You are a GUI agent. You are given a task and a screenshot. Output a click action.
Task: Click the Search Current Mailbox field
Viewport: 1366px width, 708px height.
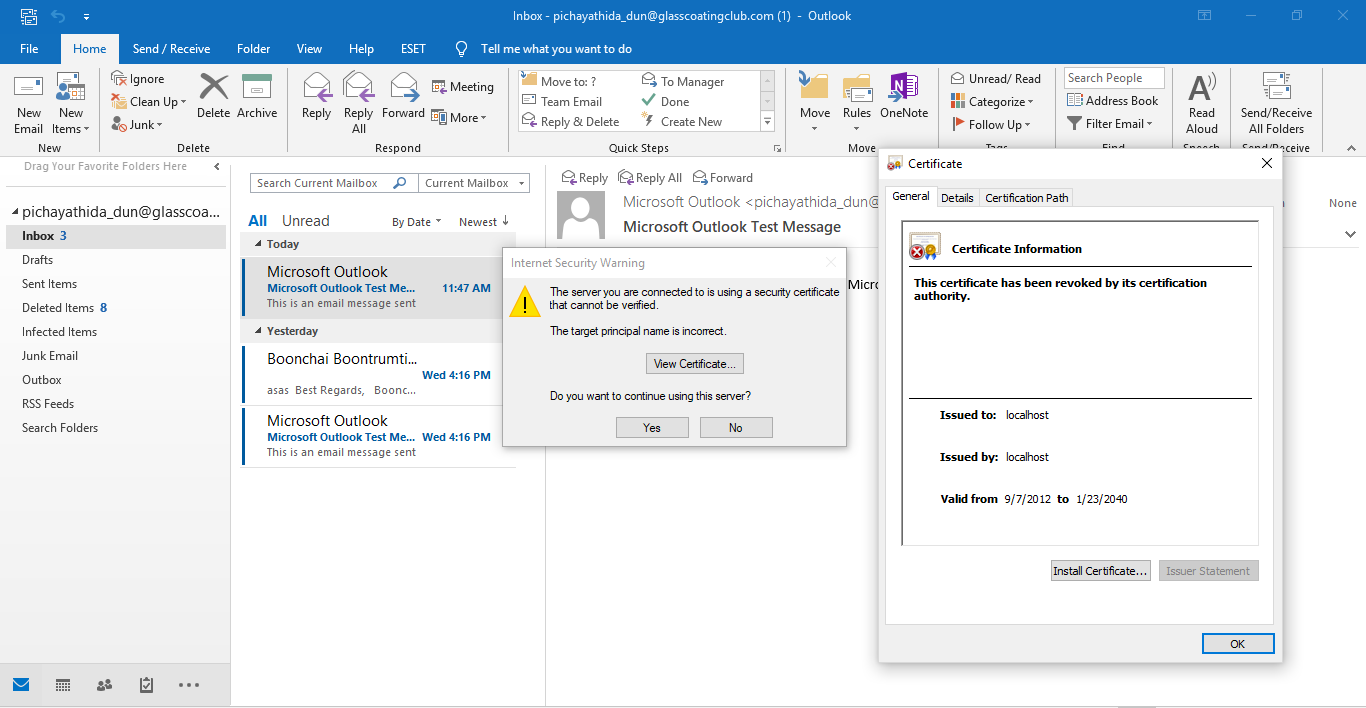click(x=333, y=183)
